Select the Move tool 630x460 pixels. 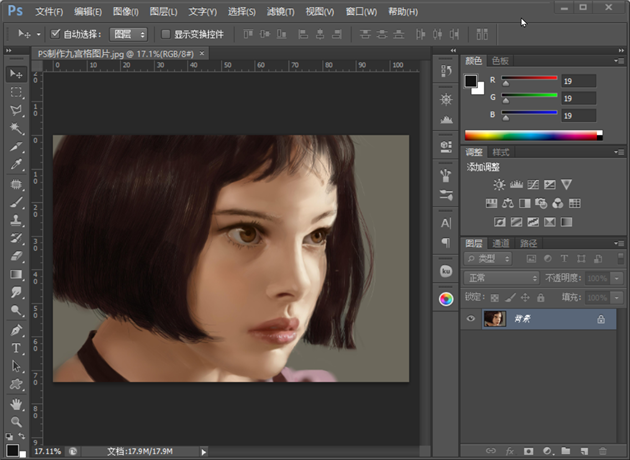point(16,74)
